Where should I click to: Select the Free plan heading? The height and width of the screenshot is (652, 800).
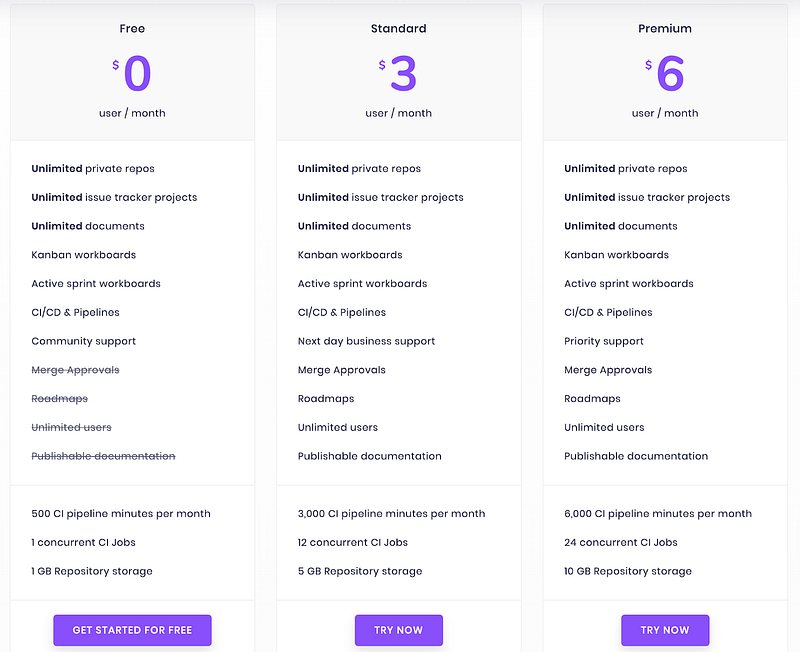tap(132, 29)
